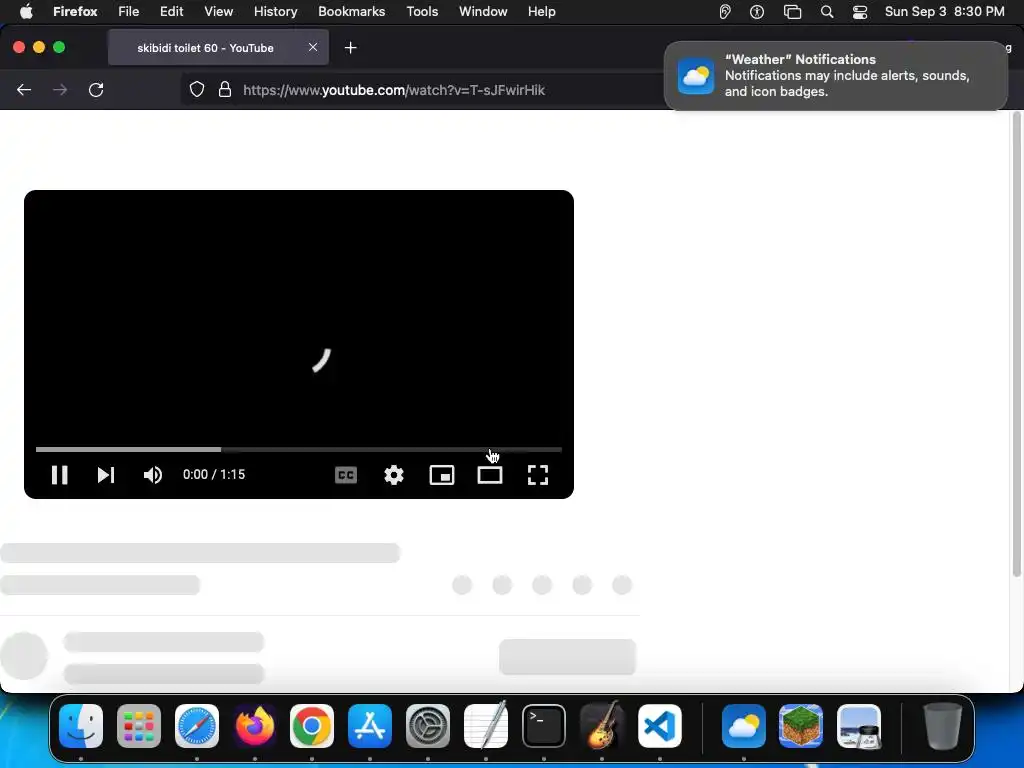Open Launchpad from the Dock
The height and width of the screenshot is (768, 1024).
coord(139,726)
